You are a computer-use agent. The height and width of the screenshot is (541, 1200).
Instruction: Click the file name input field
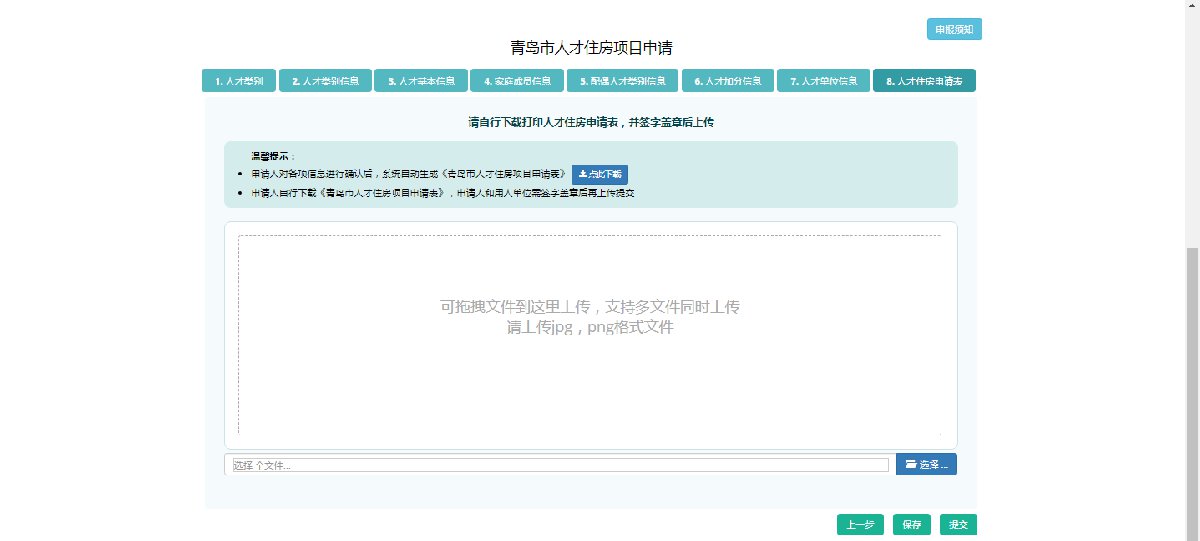pos(560,465)
